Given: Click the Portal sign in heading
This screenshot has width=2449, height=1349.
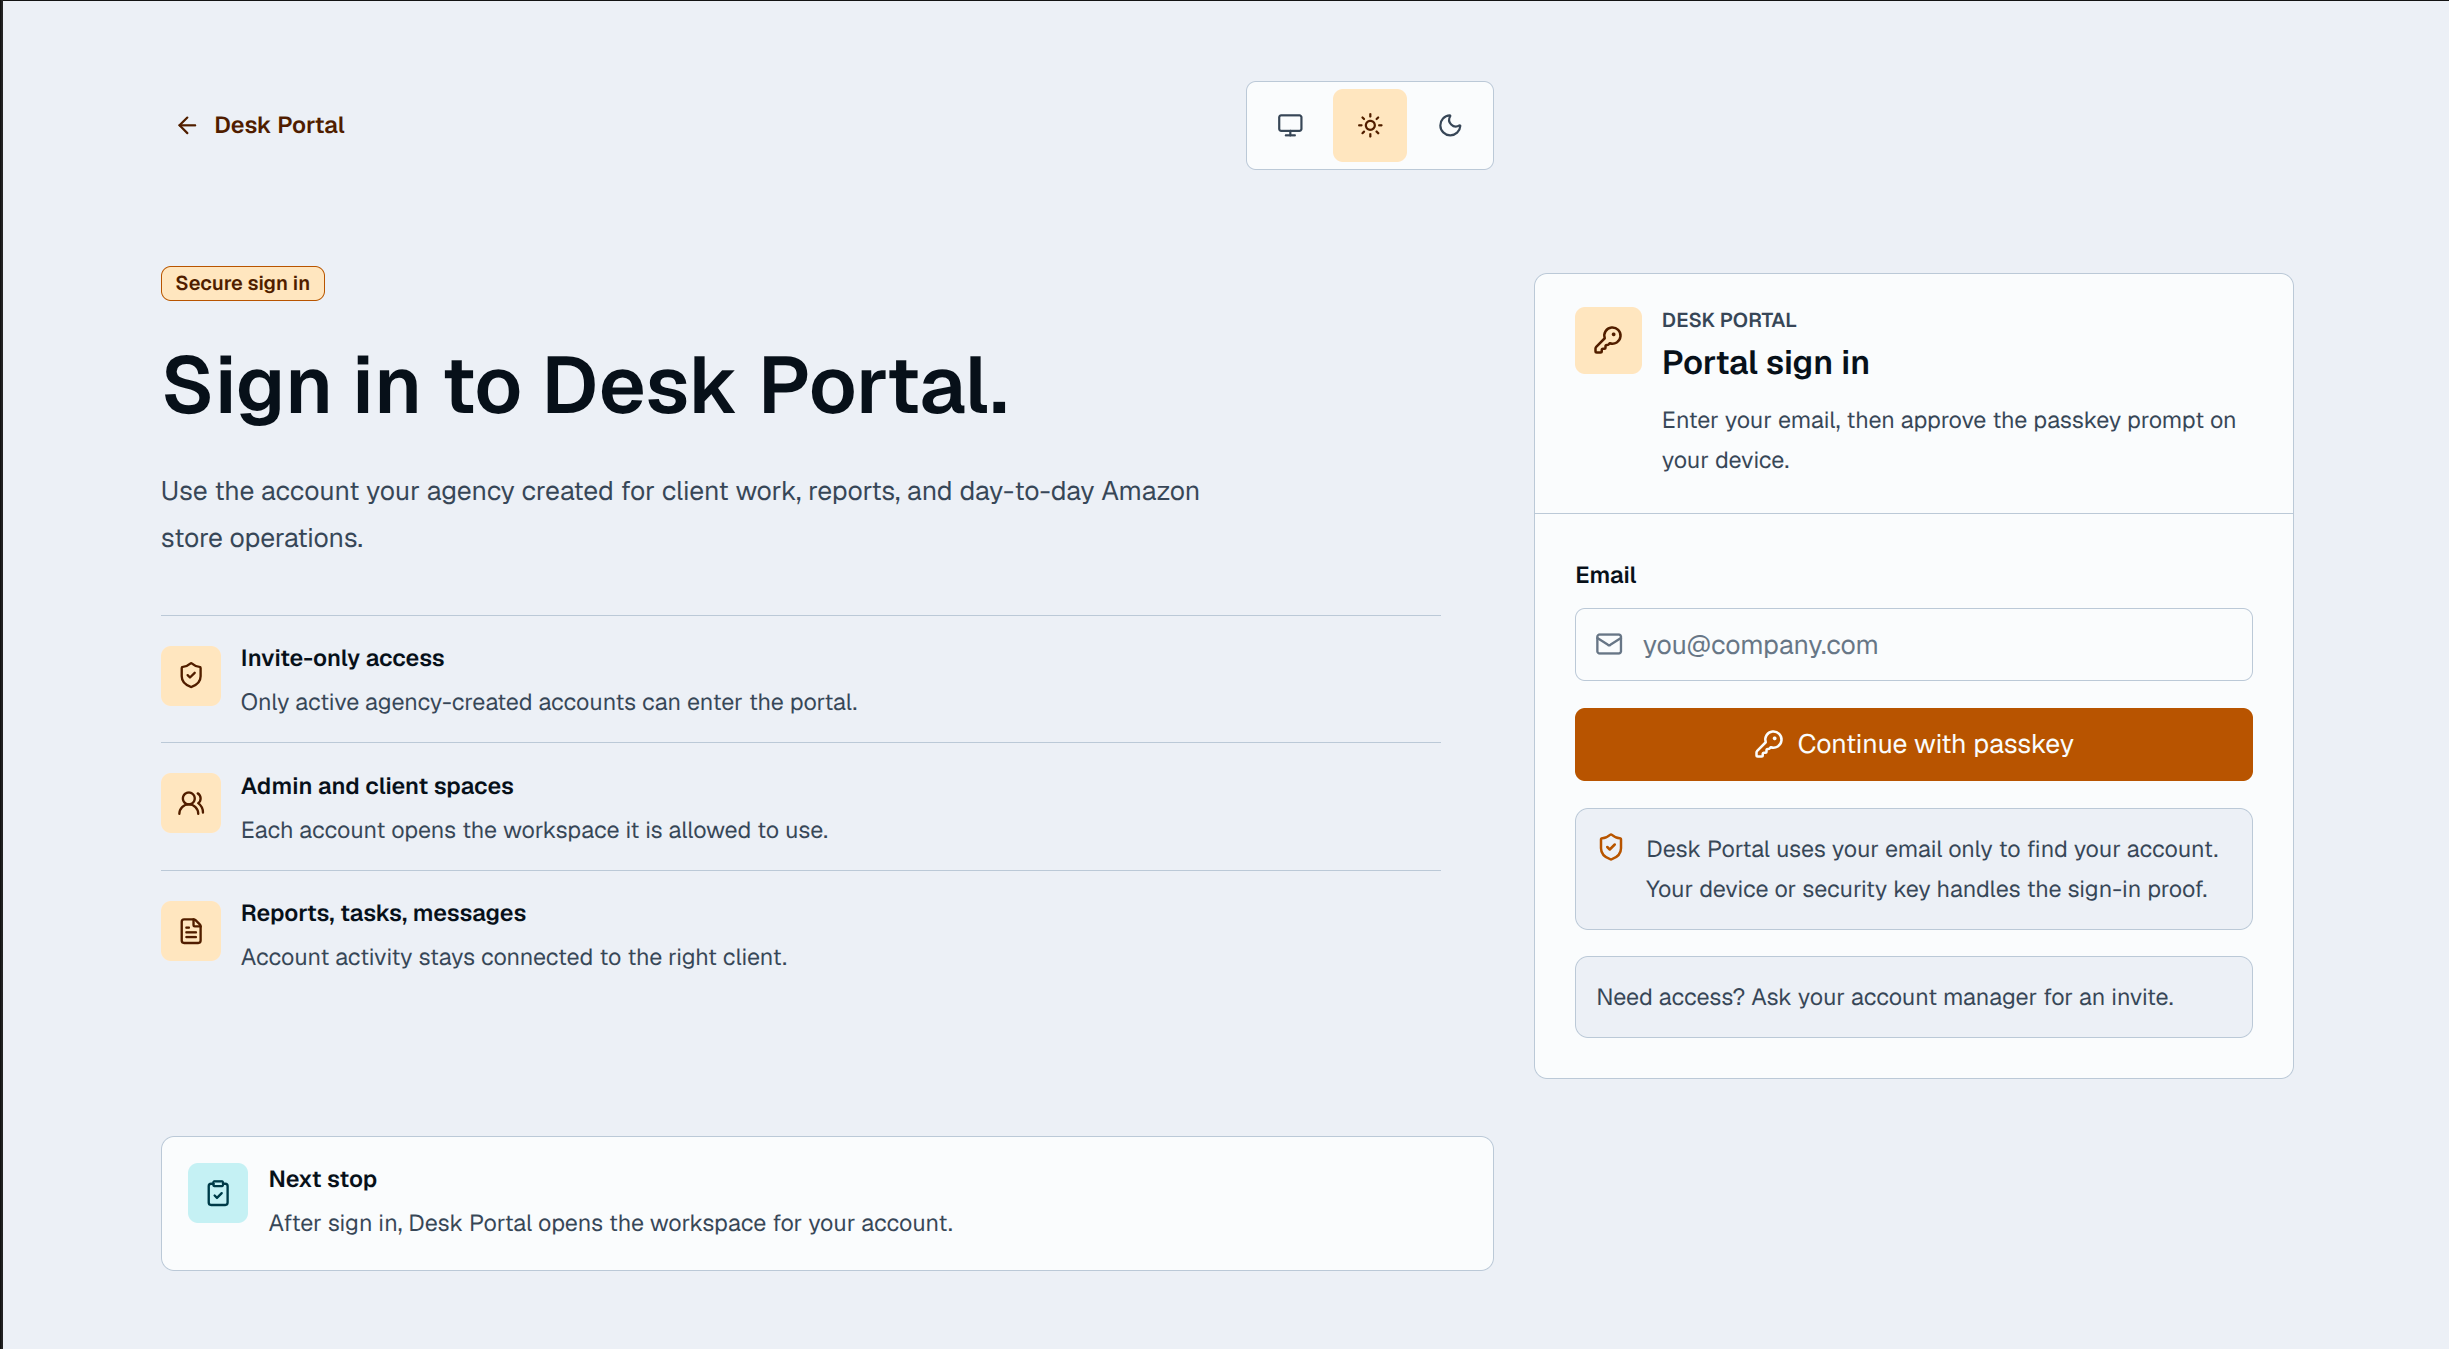Looking at the screenshot, I should 1765,362.
